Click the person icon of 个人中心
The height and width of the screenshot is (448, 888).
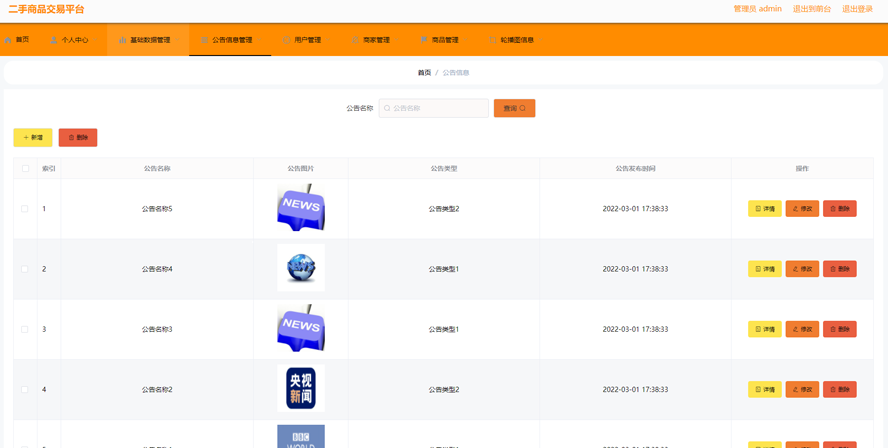point(54,40)
